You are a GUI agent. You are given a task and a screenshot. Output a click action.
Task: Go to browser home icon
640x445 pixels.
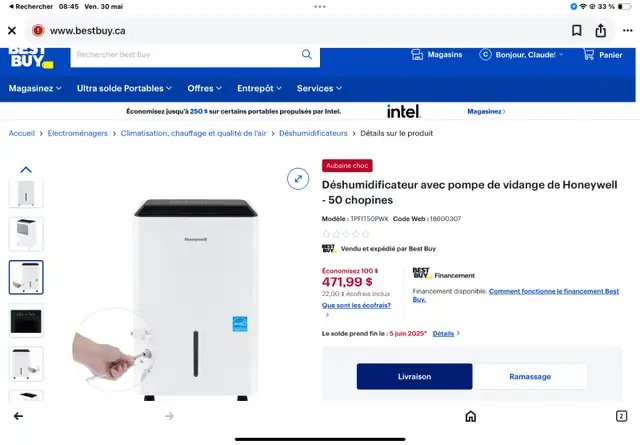click(x=471, y=416)
